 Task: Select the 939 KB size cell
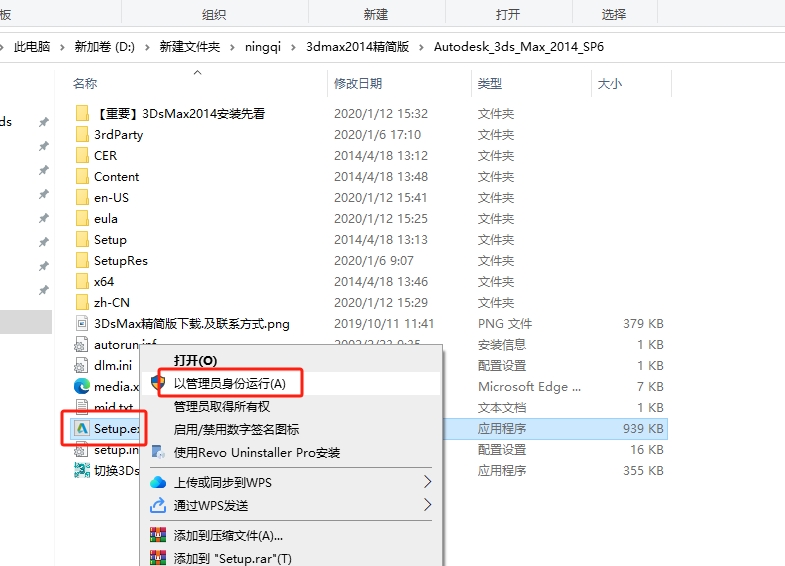[x=643, y=429]
